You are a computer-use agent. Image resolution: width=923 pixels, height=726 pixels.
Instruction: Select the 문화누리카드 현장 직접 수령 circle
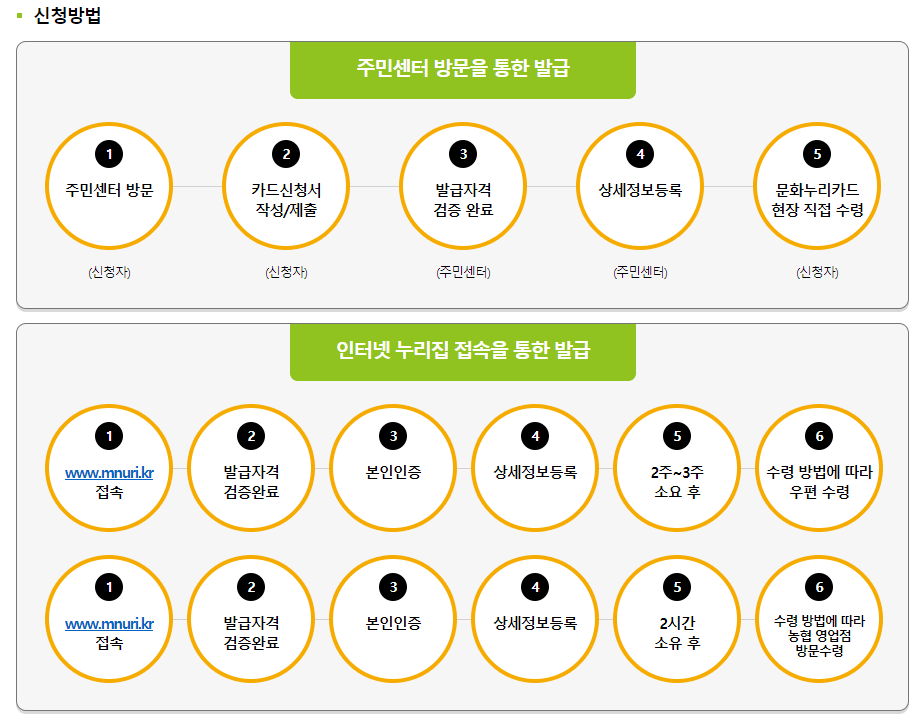click(x=817, y=186)
